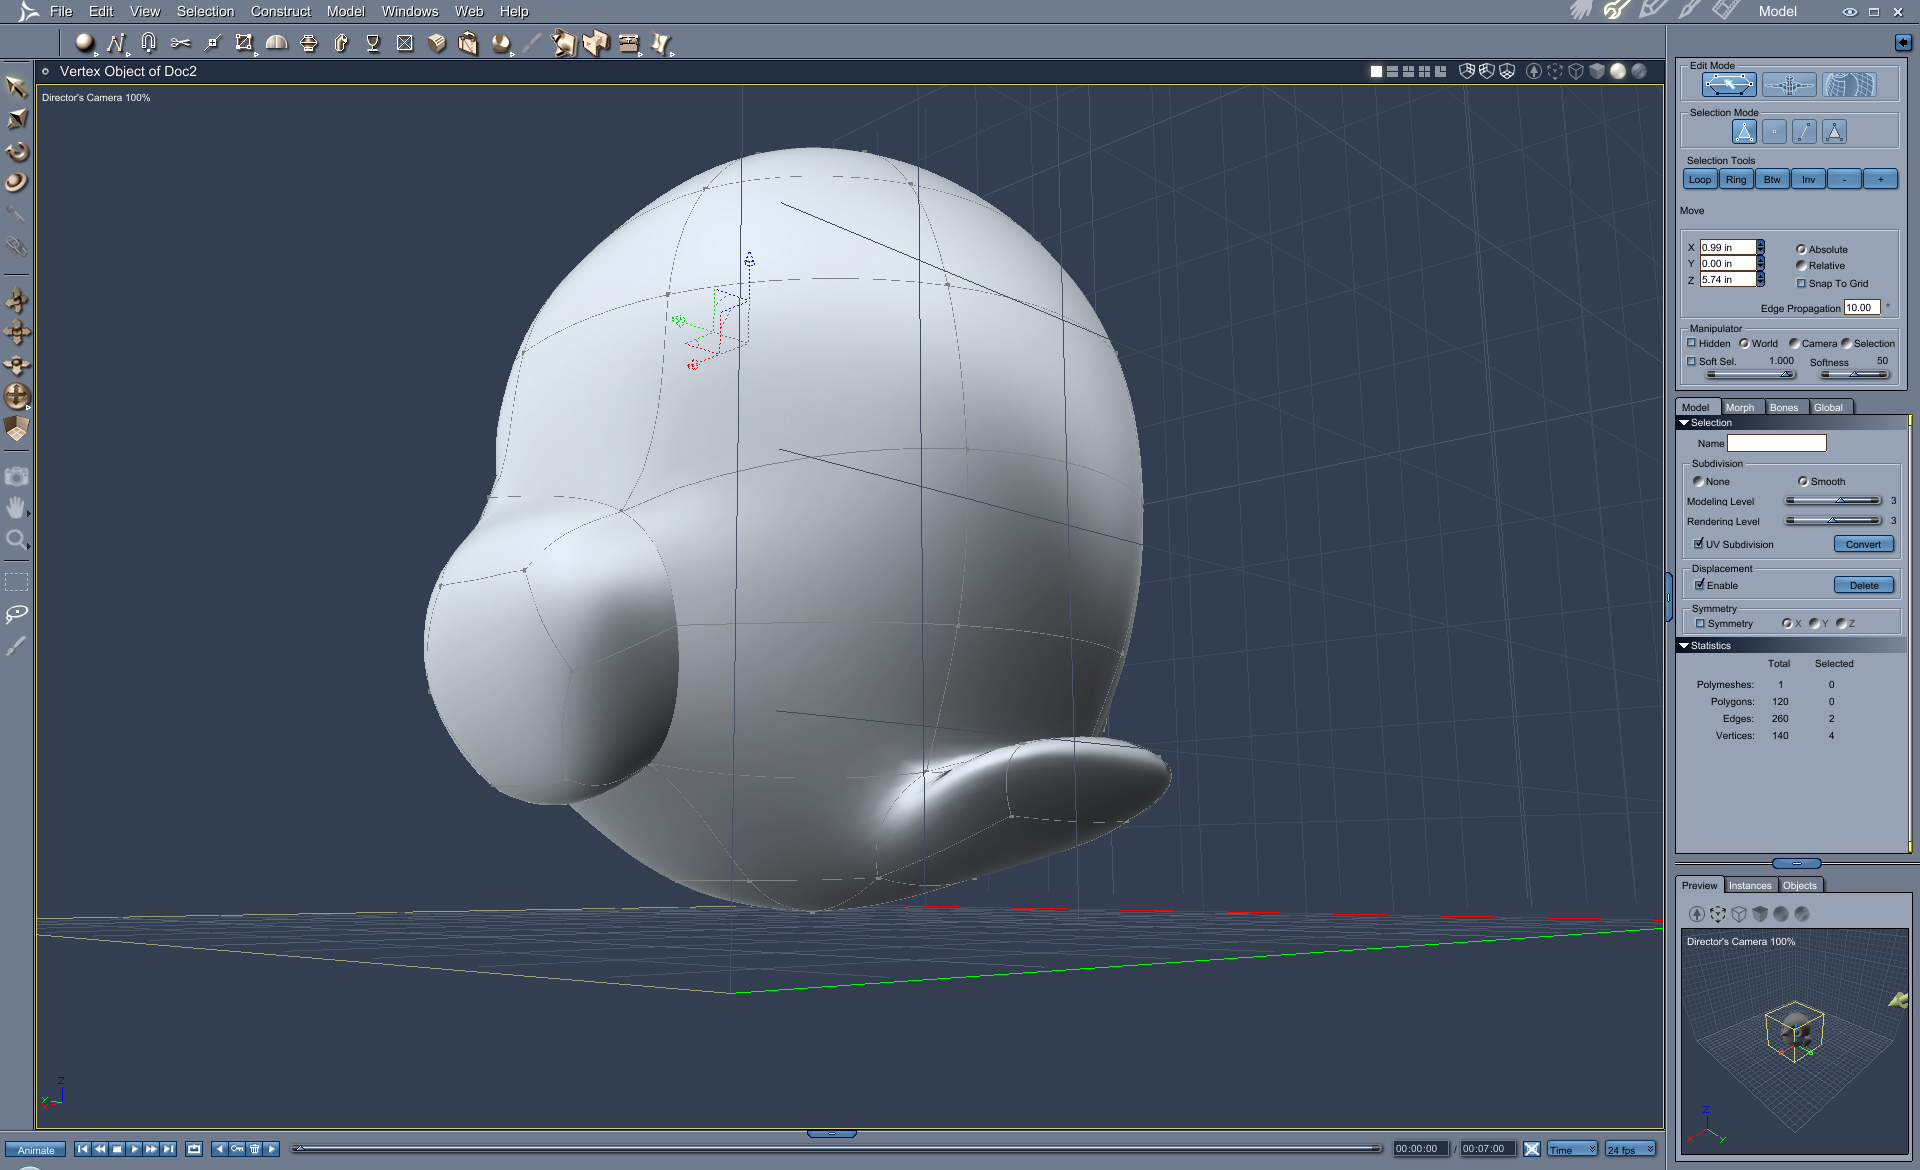Select the Relative radio button

pos(1801,266)
